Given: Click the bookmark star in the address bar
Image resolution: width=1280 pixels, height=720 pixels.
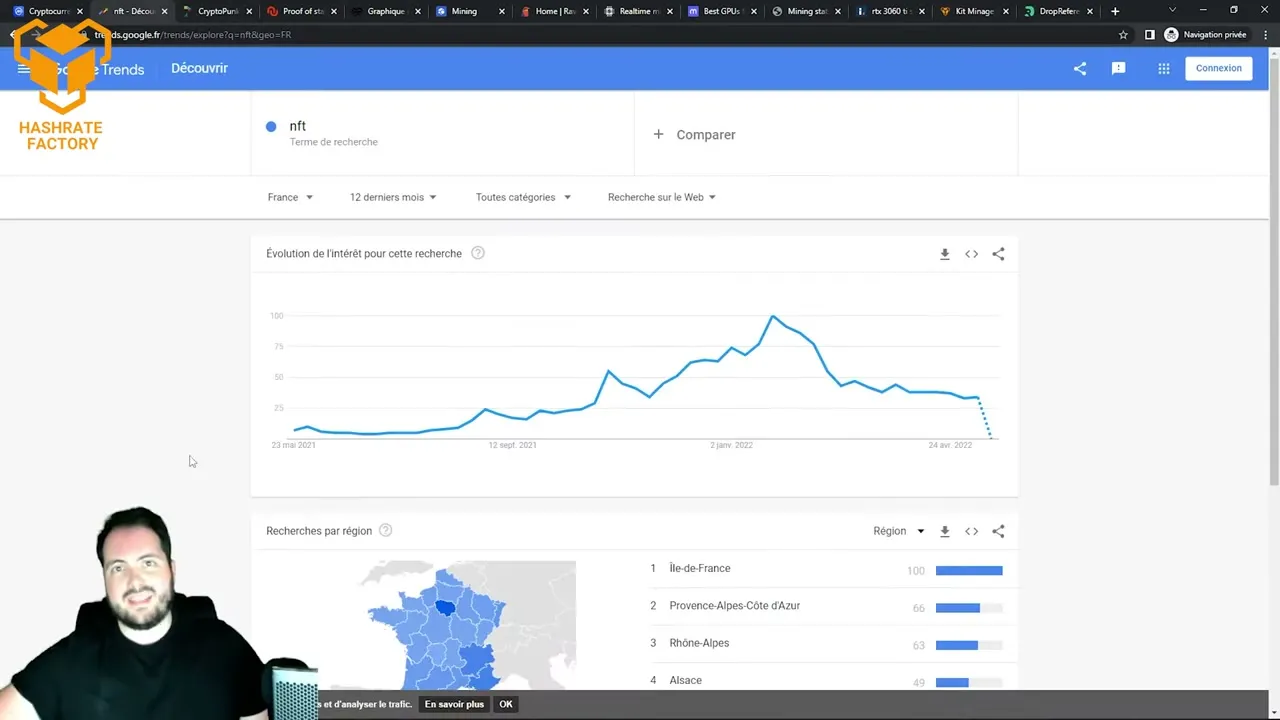Looking at the screenshot, I should point(1123,34).
